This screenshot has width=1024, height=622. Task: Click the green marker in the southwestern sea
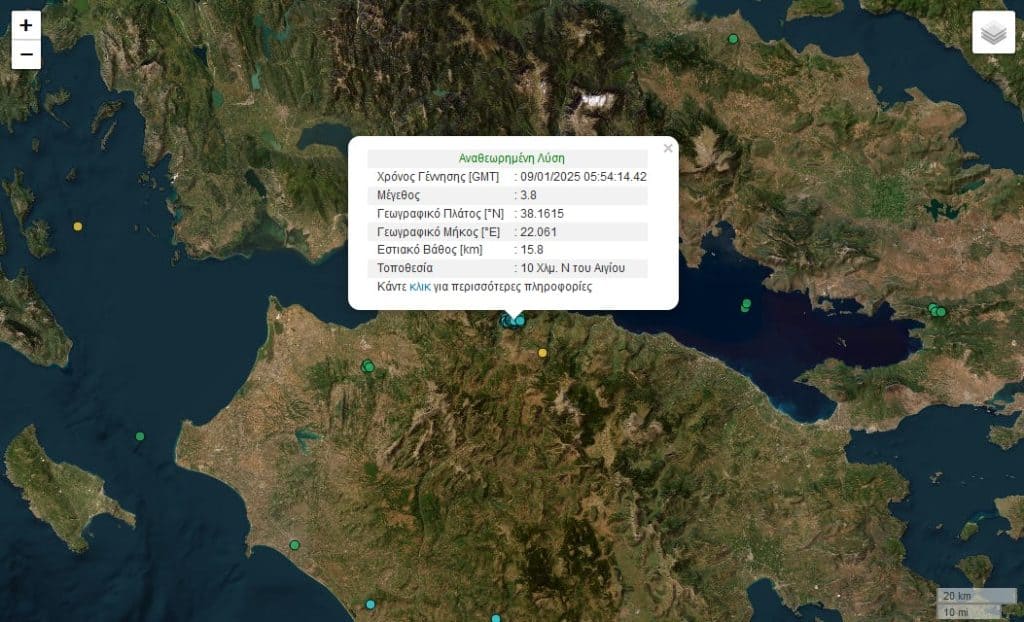[140, 436]
